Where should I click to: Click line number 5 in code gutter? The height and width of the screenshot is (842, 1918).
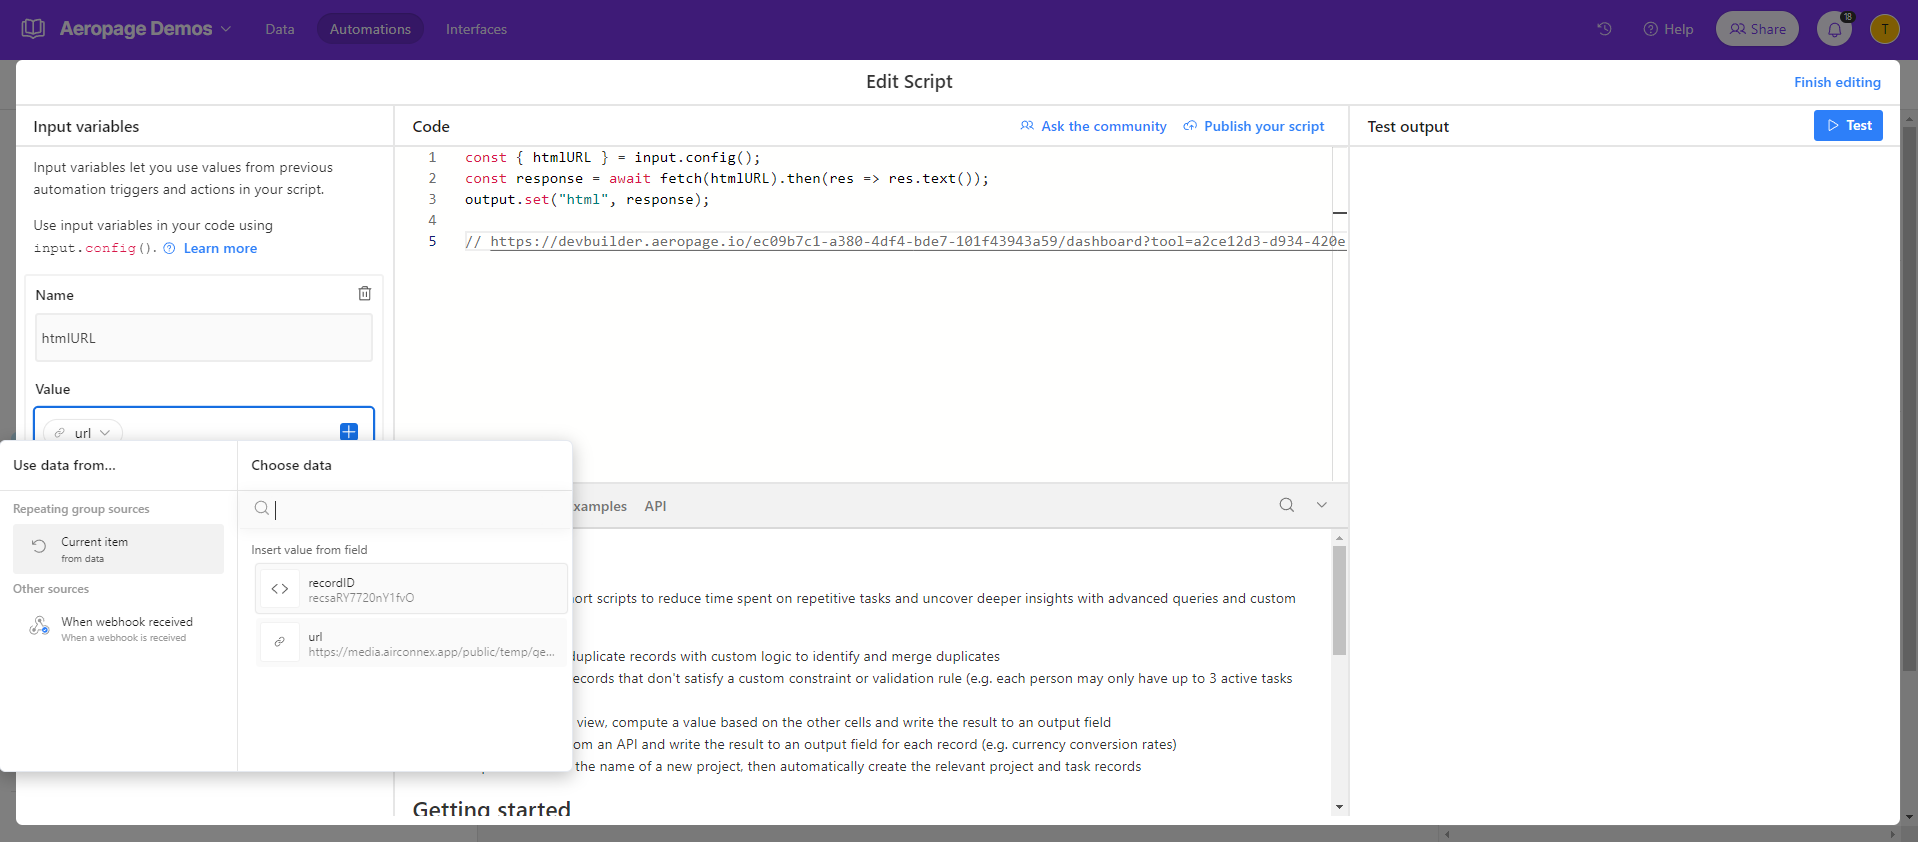coord(432,241)
